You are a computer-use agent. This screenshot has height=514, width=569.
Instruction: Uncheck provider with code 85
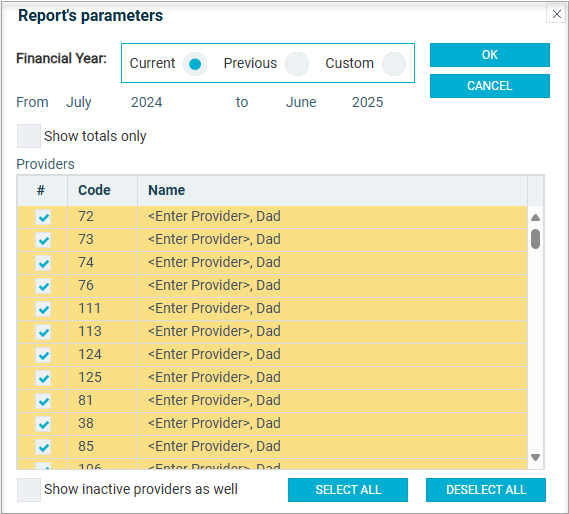[43, 447]
